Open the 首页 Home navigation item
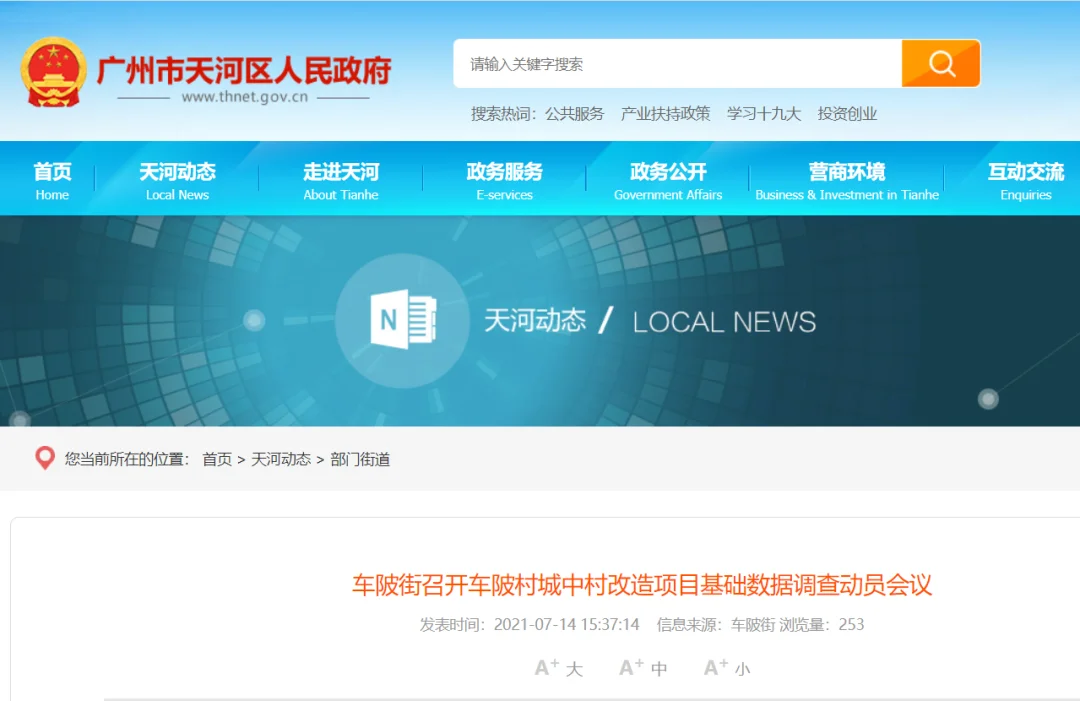Screen dimensions: 1080x701 [x=52, y=180]
